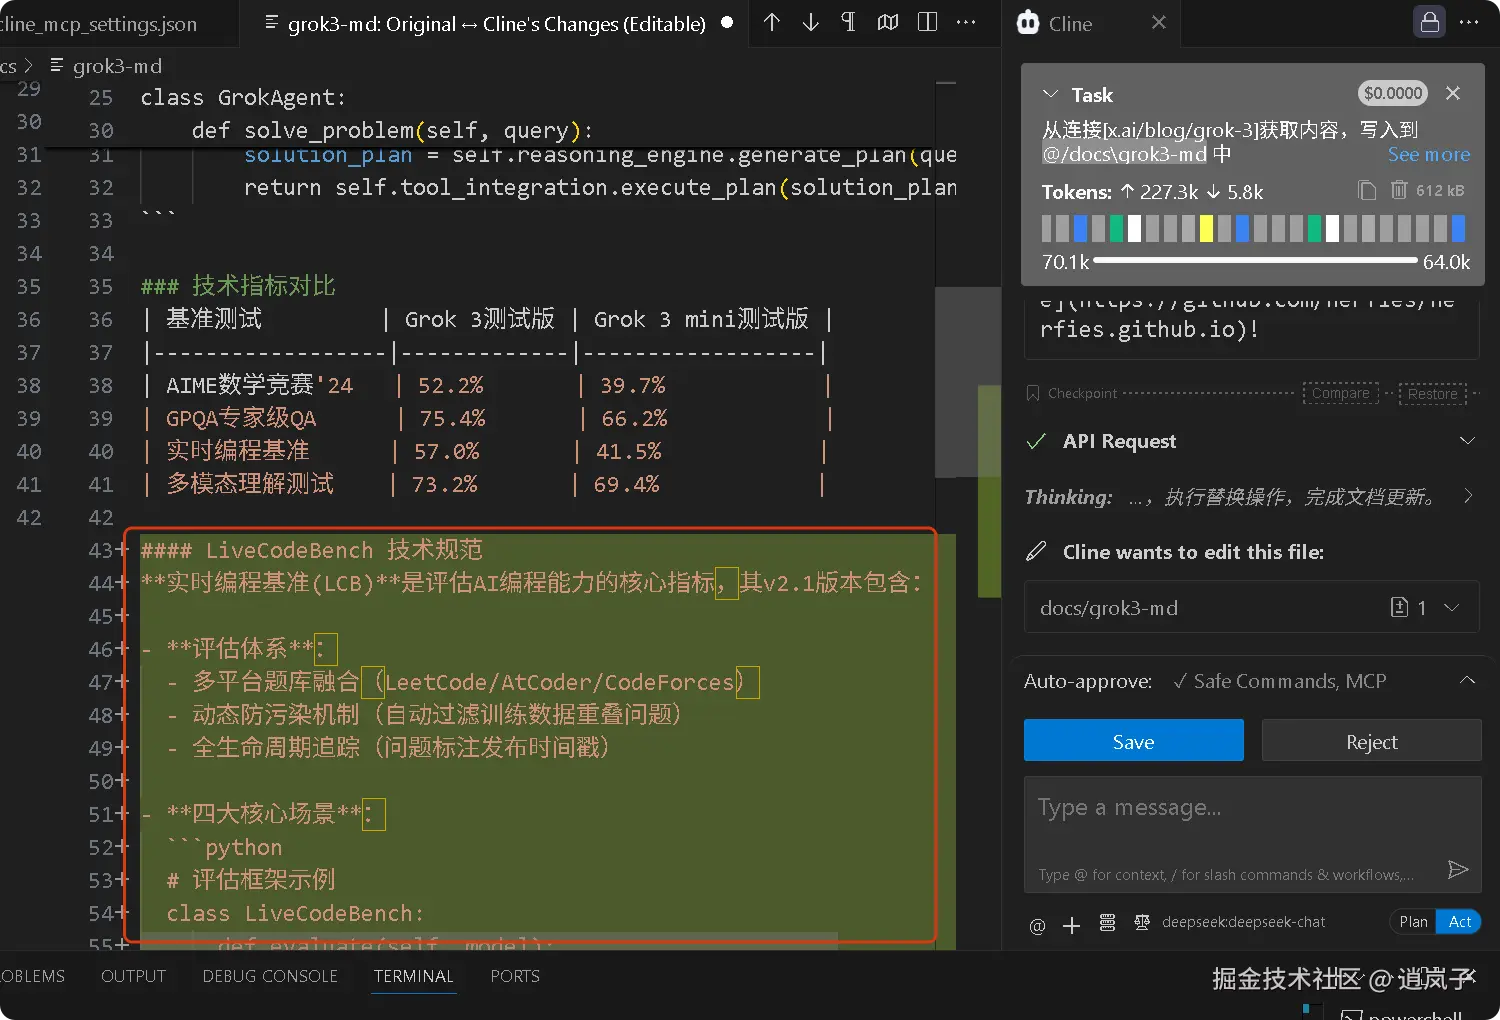
Task: Click See more link in task
Action: 1429,154
